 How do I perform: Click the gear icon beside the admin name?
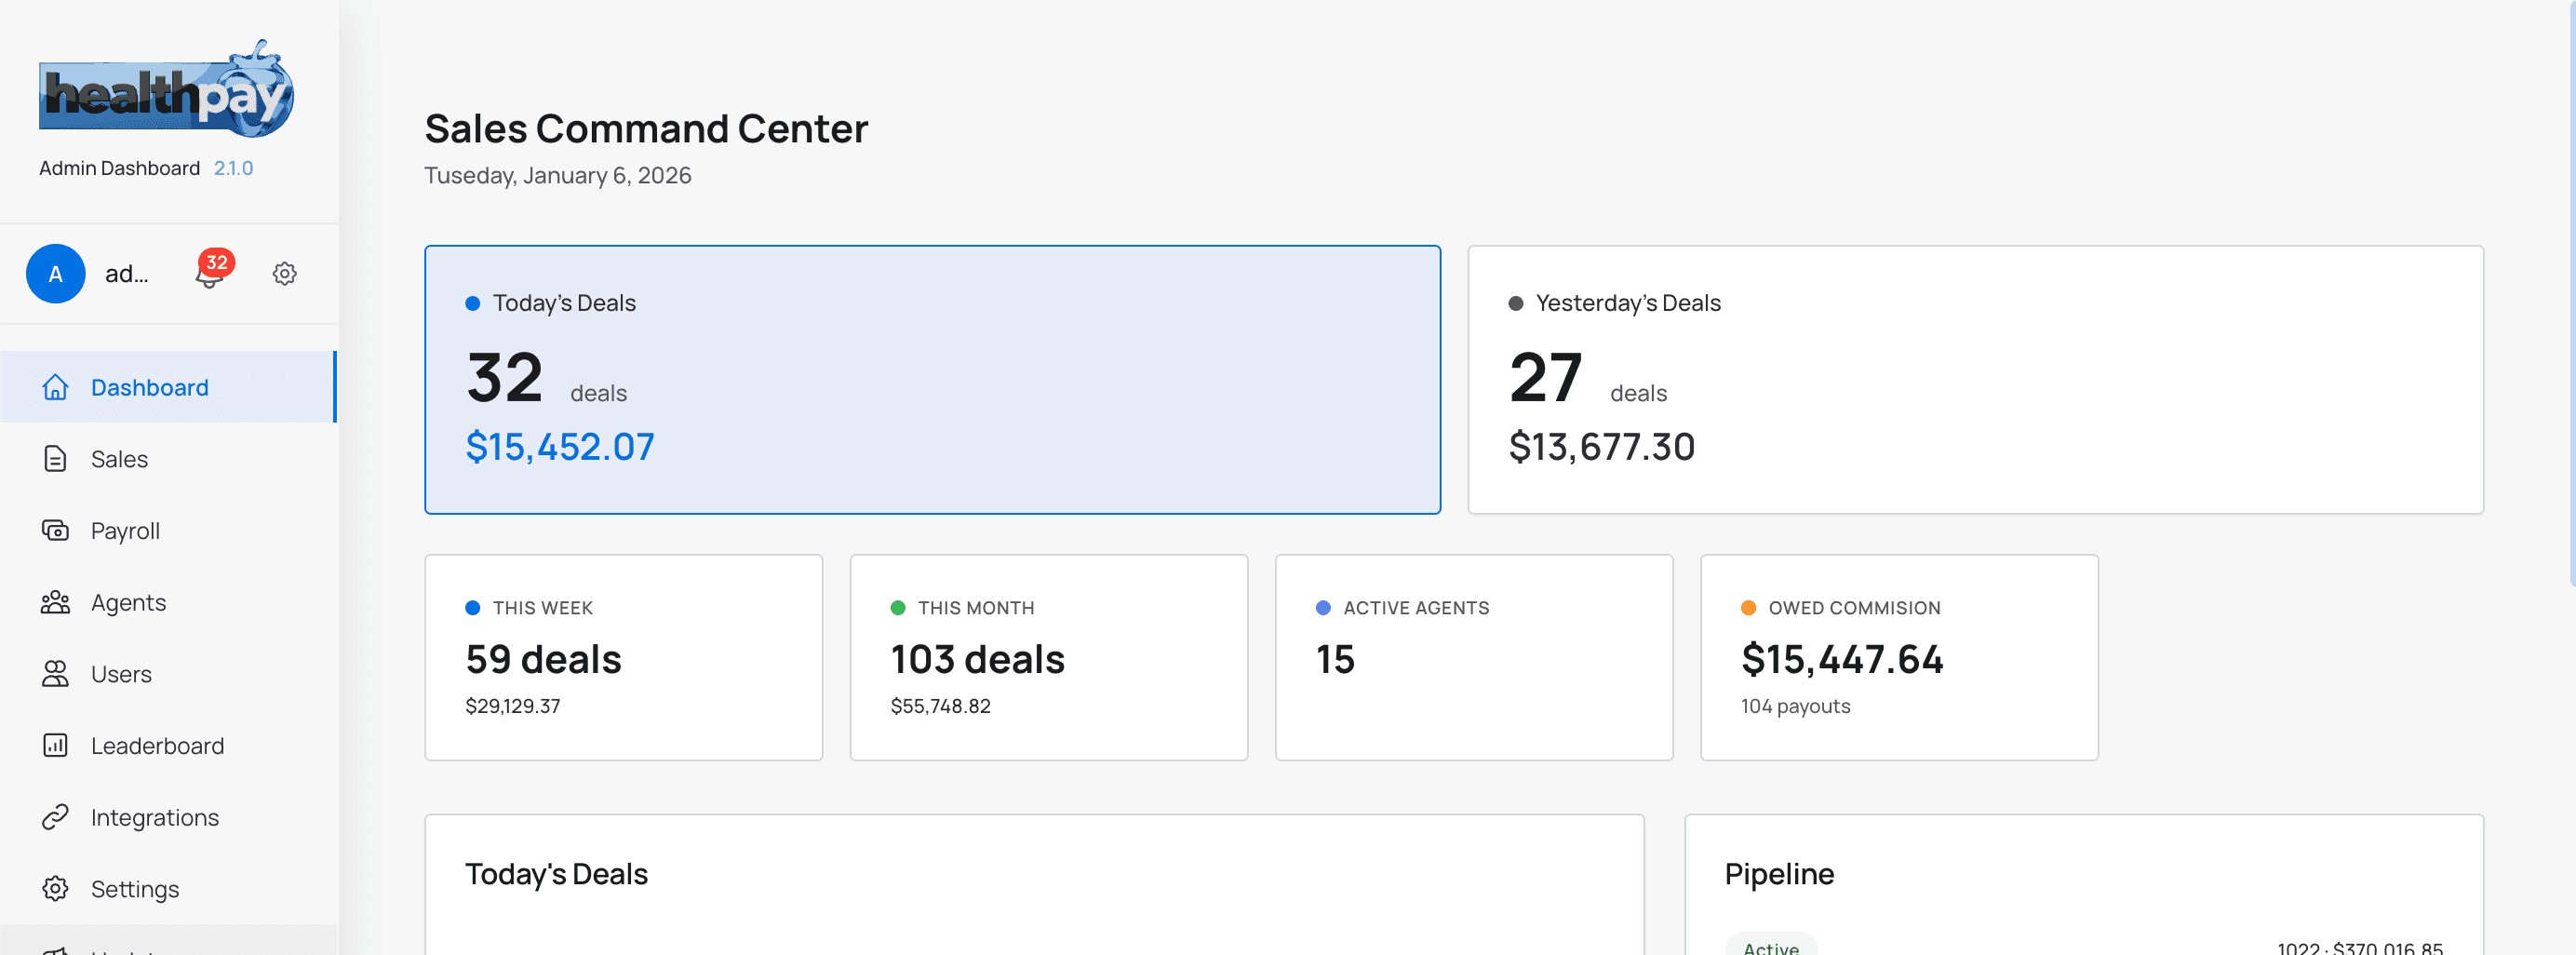coord(284,273)
